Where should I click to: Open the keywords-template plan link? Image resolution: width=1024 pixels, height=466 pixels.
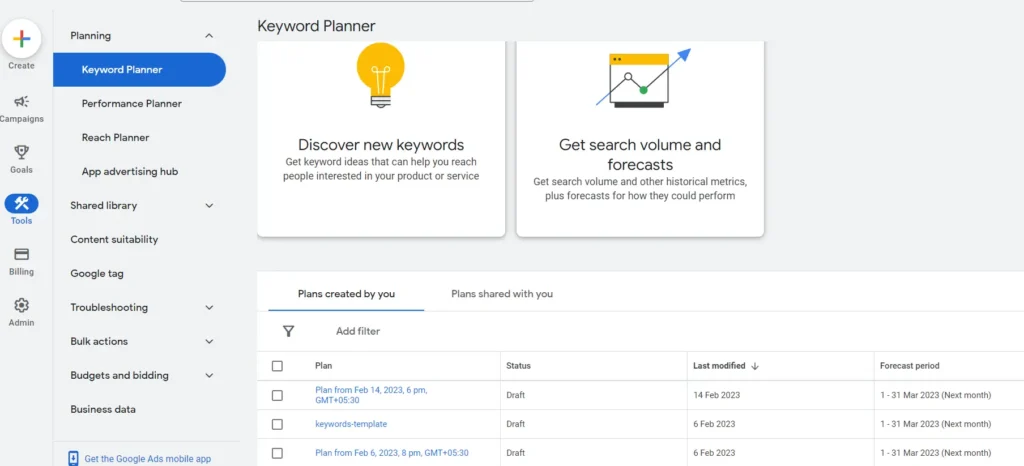(351, 424)
